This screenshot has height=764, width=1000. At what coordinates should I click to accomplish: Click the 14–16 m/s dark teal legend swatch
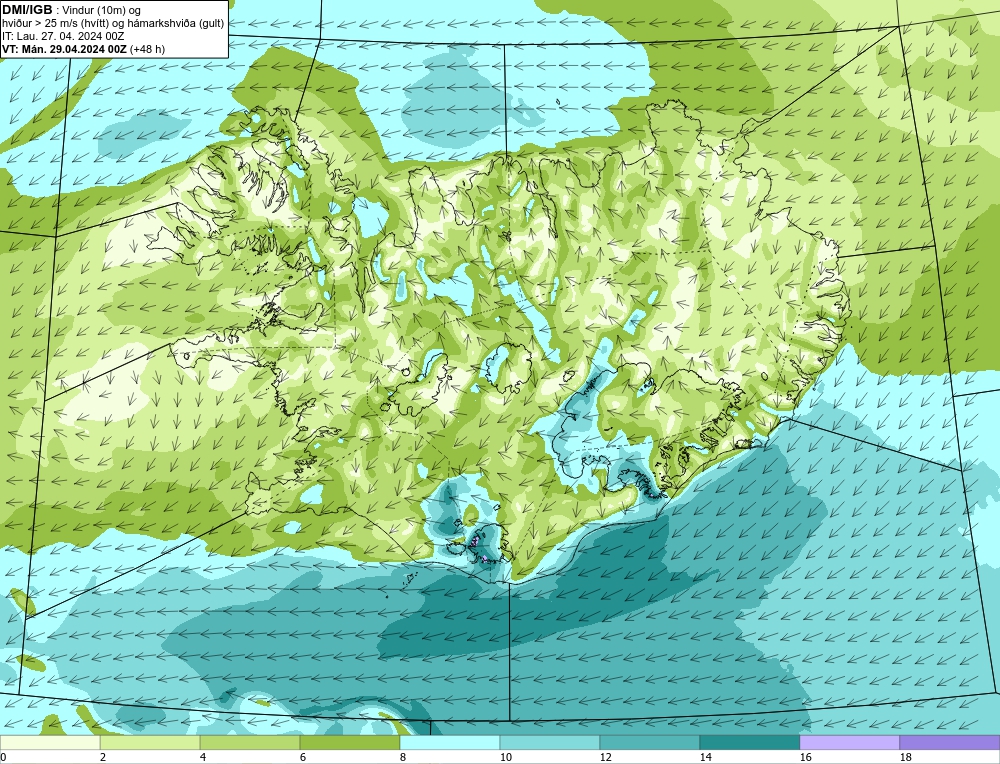(x=749, y=743)
